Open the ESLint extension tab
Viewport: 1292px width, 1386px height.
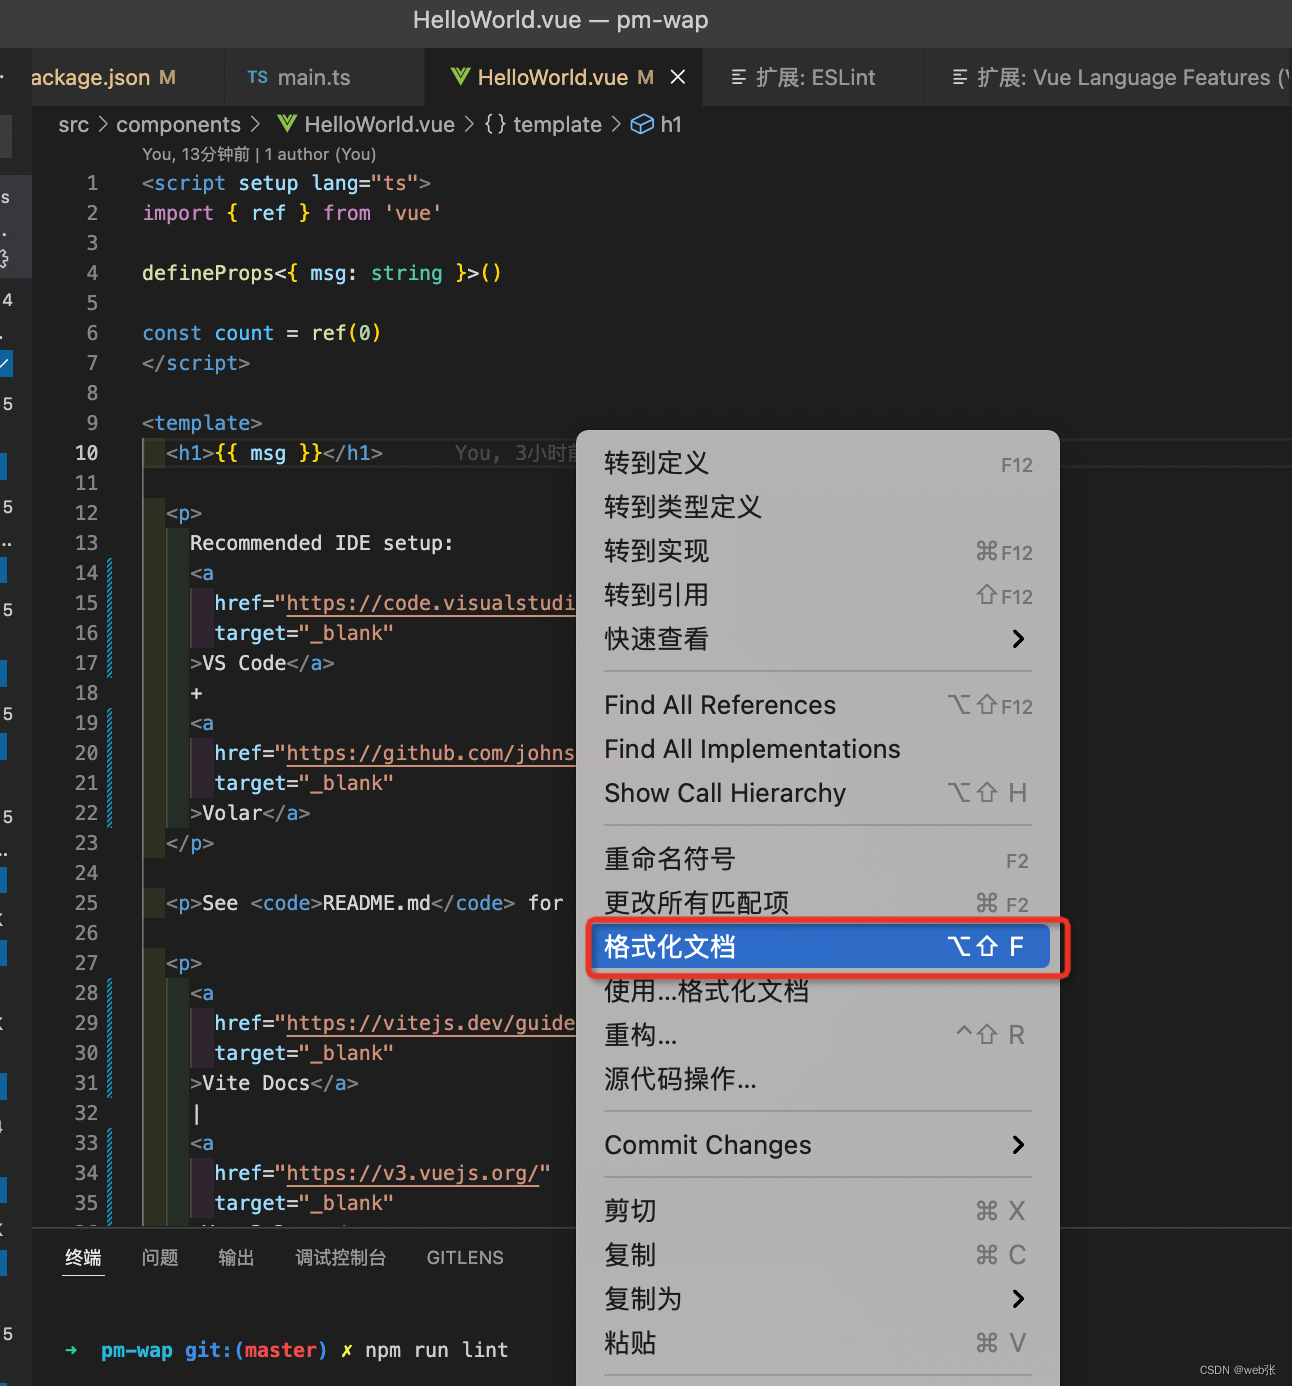[x=812, y=77]
